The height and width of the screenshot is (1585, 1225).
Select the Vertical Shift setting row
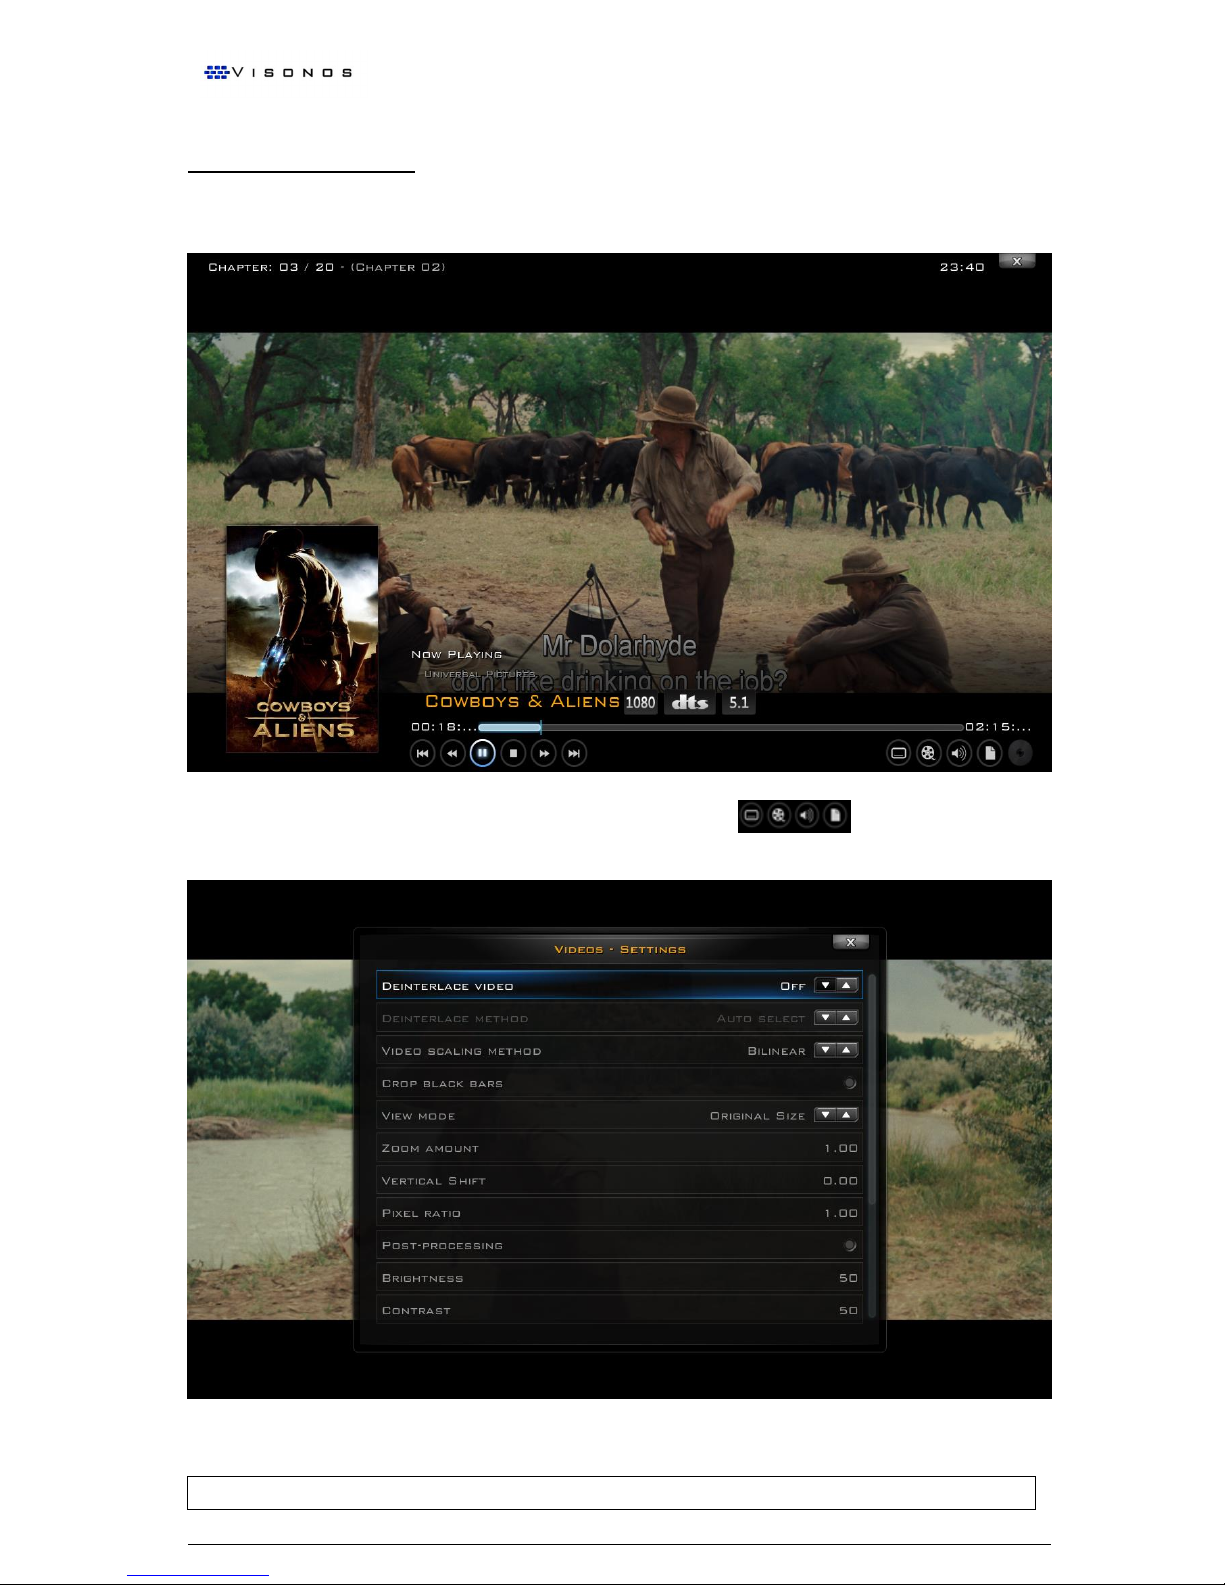point(619,1181)
